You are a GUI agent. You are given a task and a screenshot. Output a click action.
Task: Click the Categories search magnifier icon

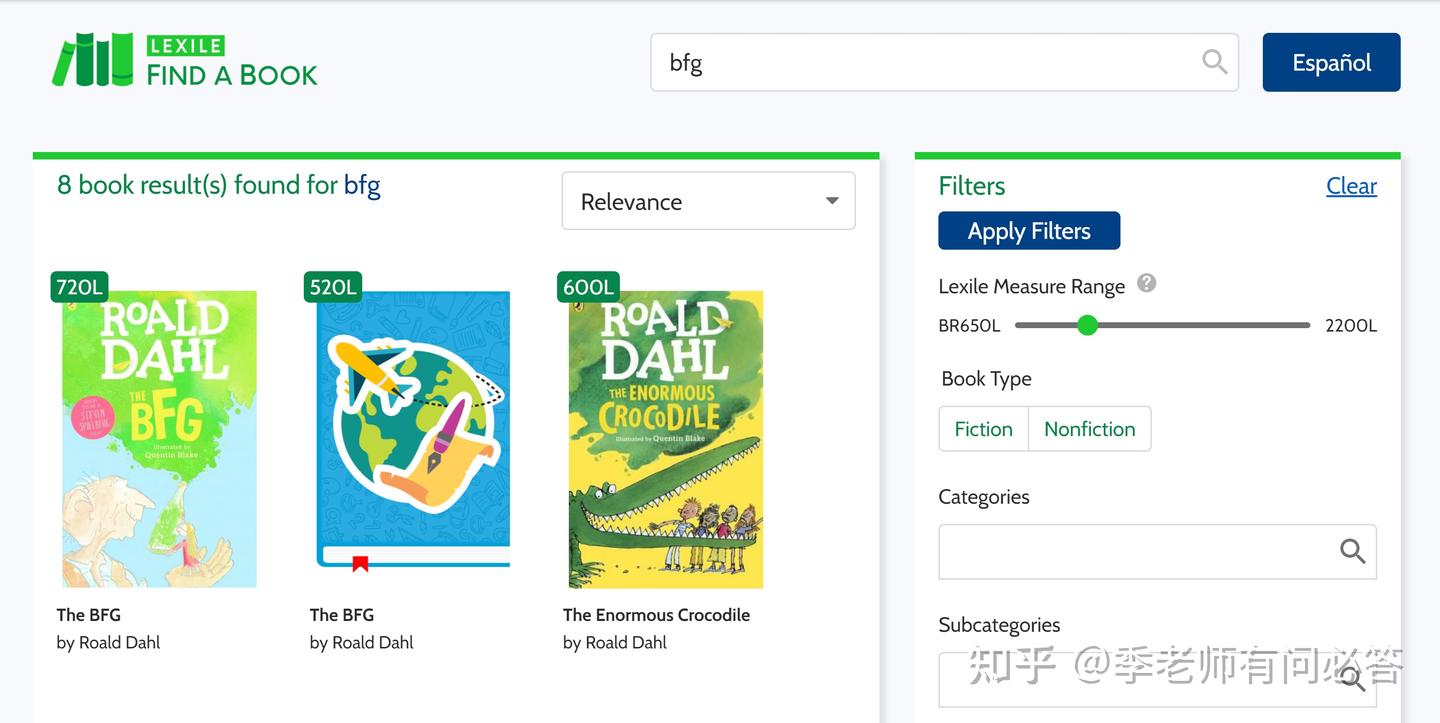(1352, 551)
